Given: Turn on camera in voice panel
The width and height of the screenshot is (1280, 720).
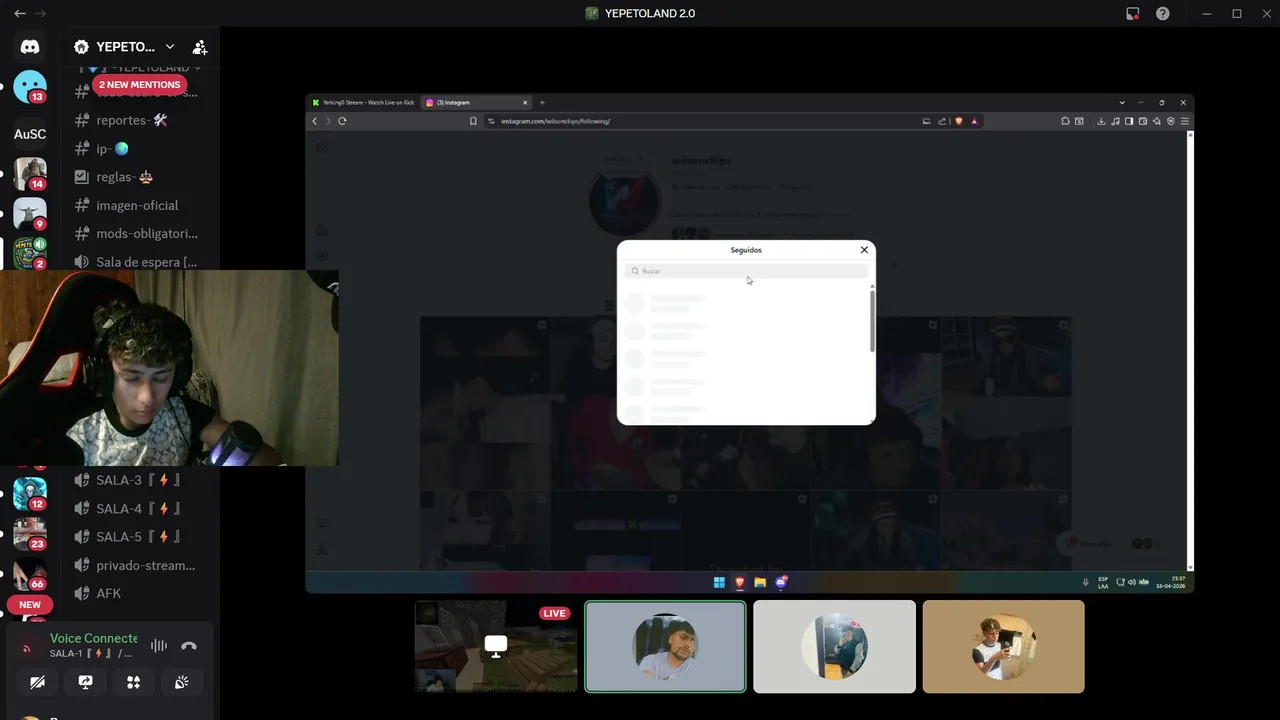Looking at the screenshot, I should pyautogui.click(x=37, y=682).
